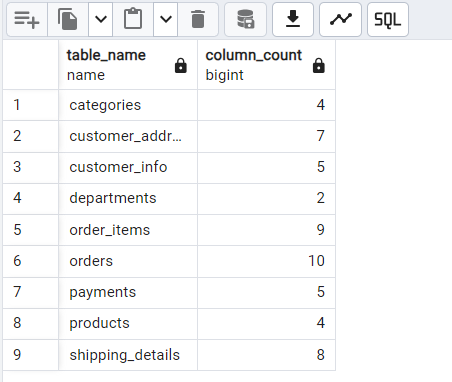Click the Add row icon
452x382 pixels.
click(27, 19)
